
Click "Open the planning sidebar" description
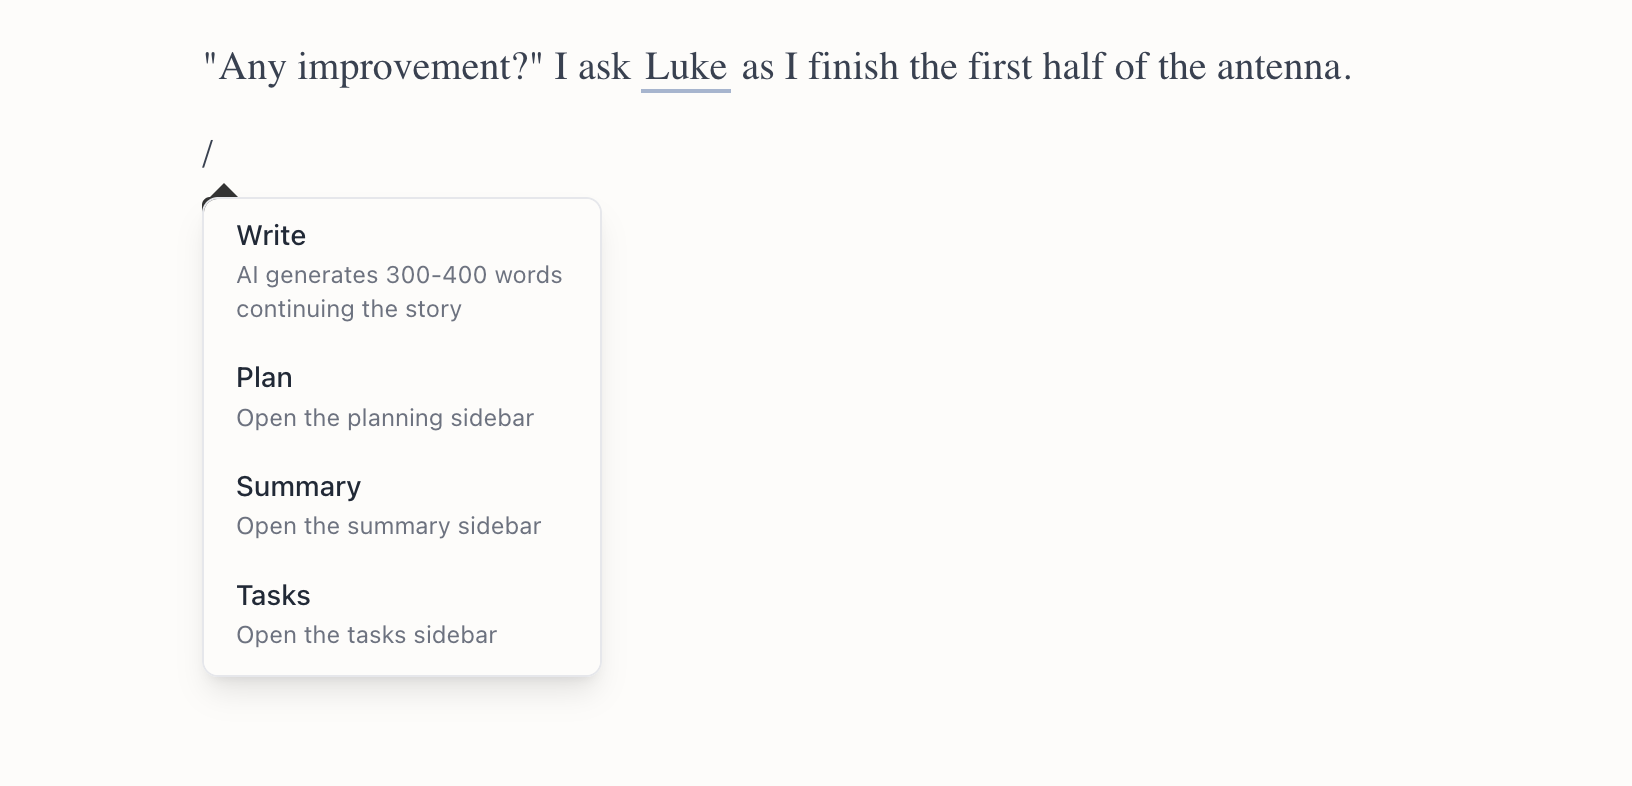pyautogui.click(x=385, y=418)
